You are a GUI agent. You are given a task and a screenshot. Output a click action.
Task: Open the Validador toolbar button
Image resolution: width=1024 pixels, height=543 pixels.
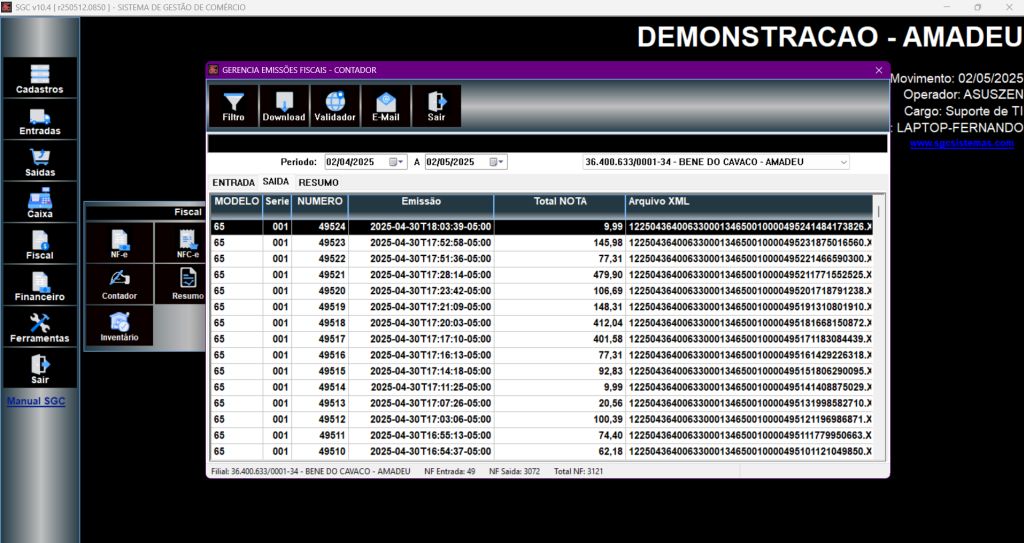point(334,106)
